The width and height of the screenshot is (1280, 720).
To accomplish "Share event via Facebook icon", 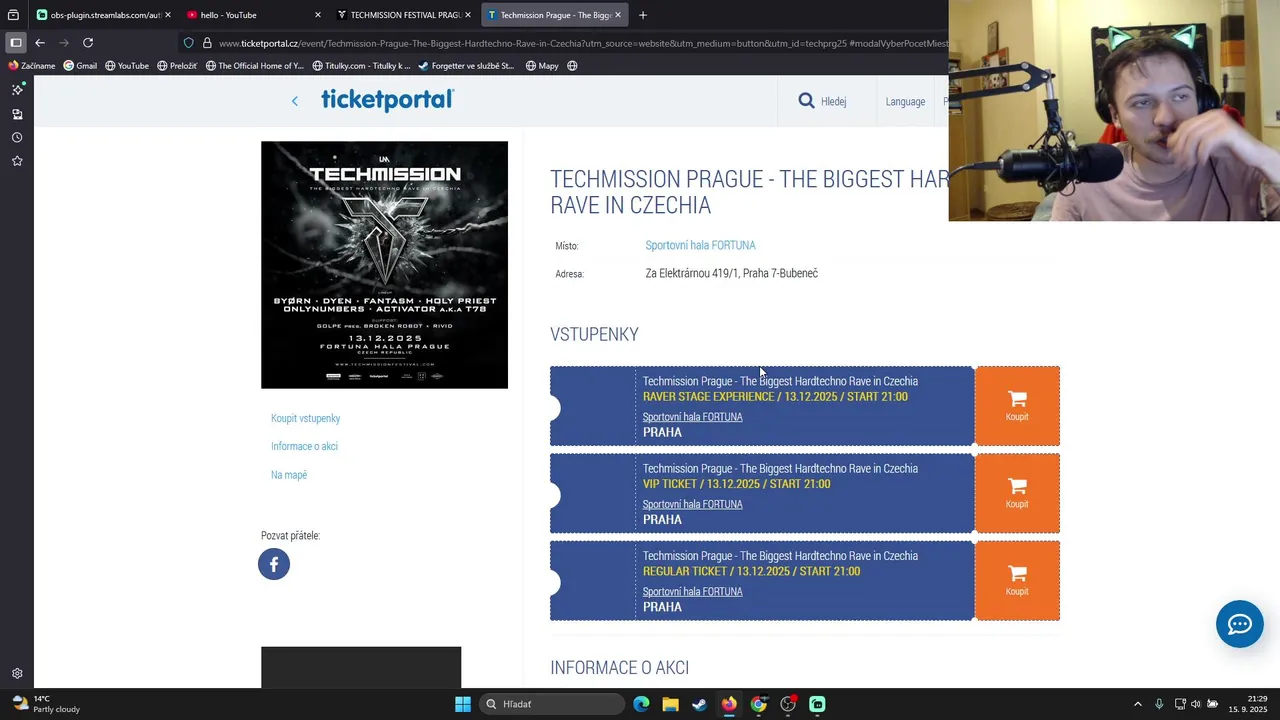I will point(274,564).
